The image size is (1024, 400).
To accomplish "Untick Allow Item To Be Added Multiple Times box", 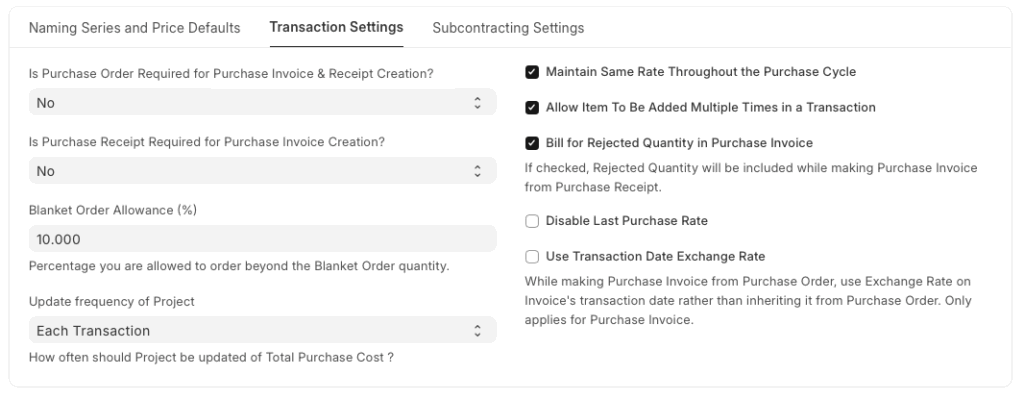I will point(532,107).
